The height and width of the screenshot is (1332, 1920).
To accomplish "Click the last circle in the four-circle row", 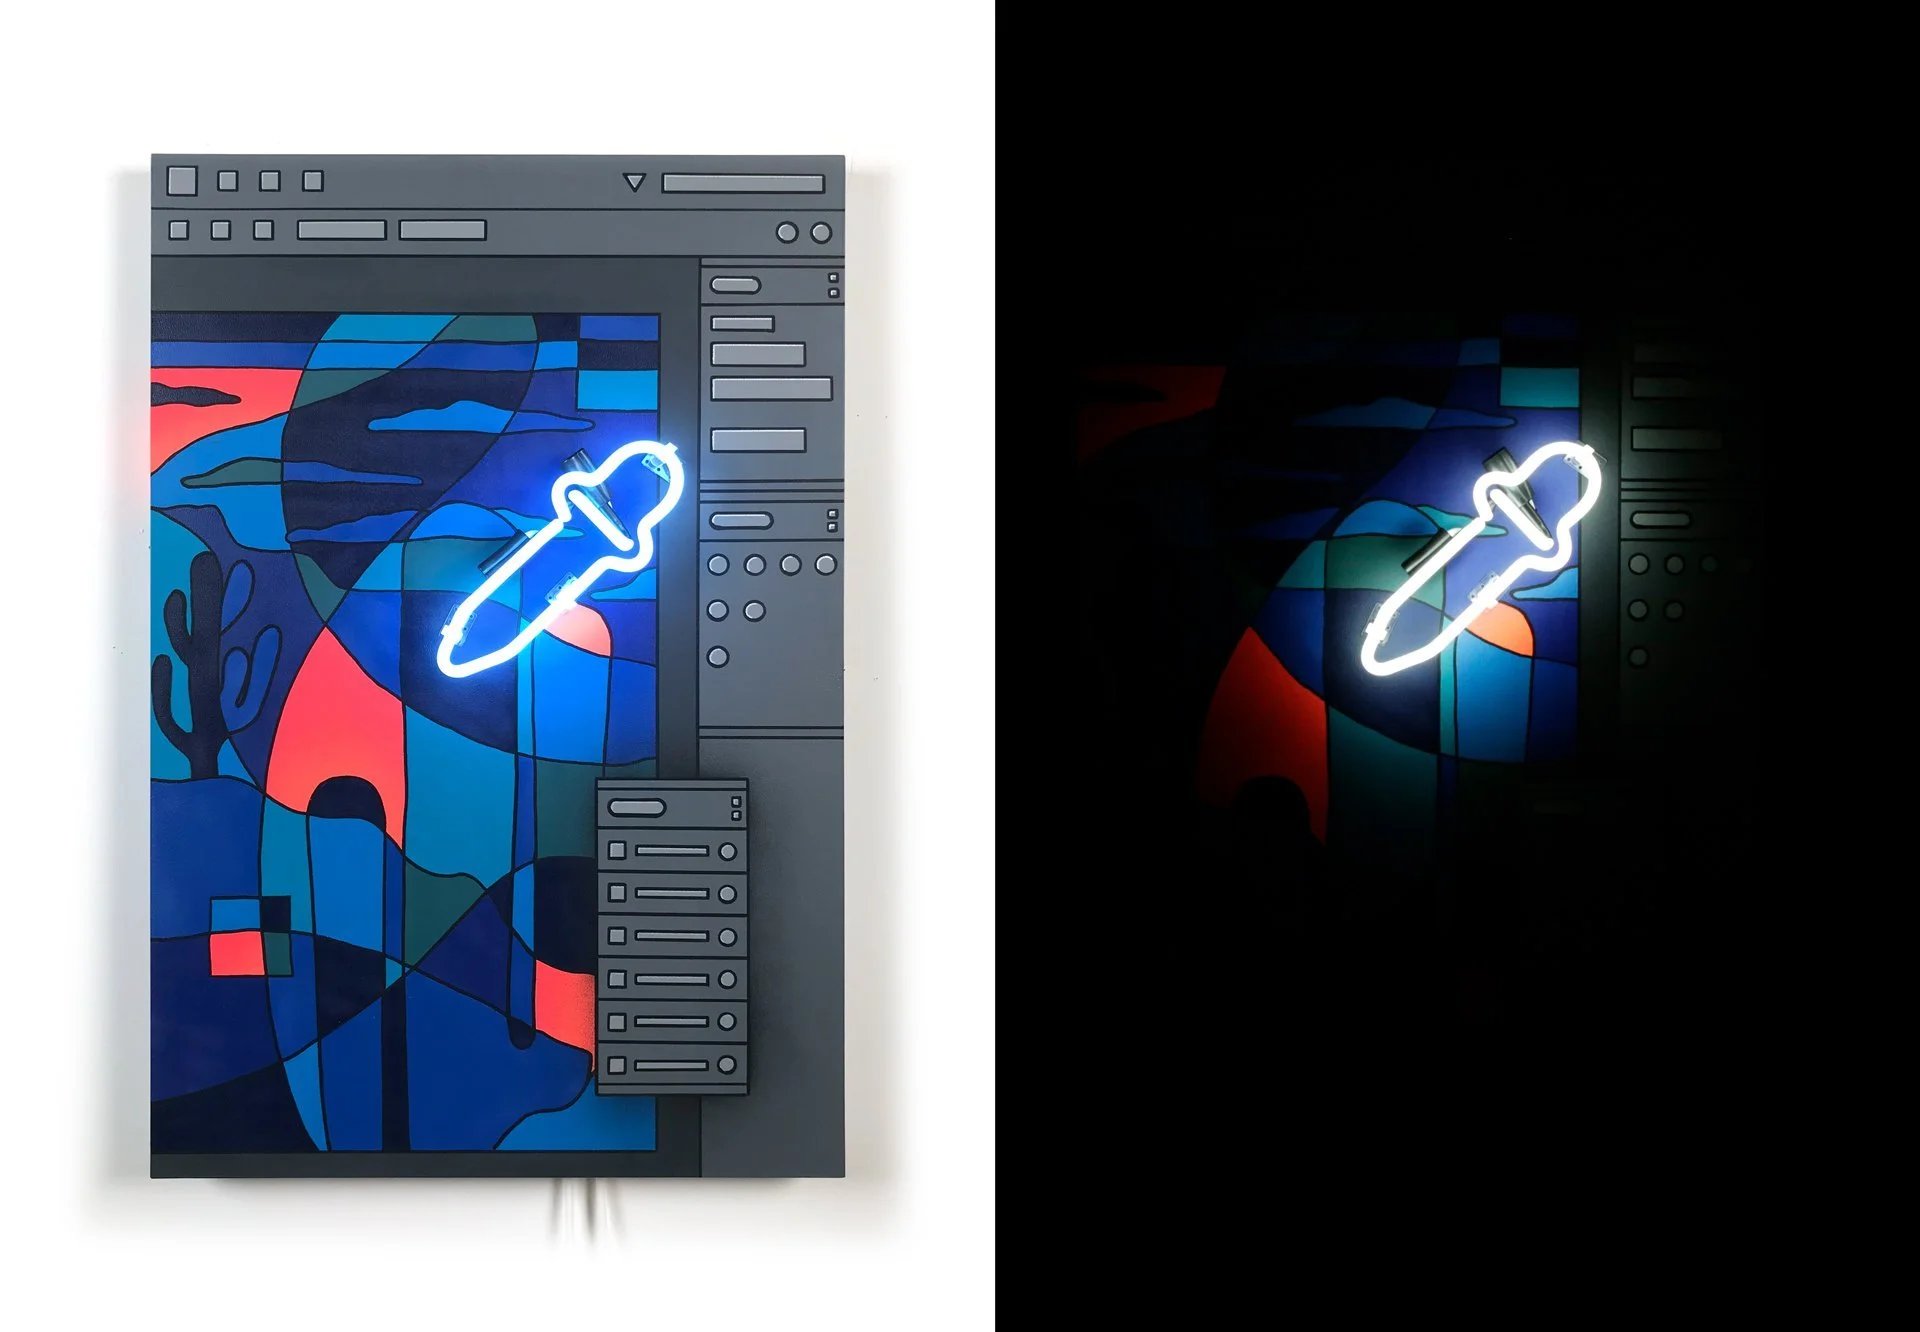I will pos(826,565).
